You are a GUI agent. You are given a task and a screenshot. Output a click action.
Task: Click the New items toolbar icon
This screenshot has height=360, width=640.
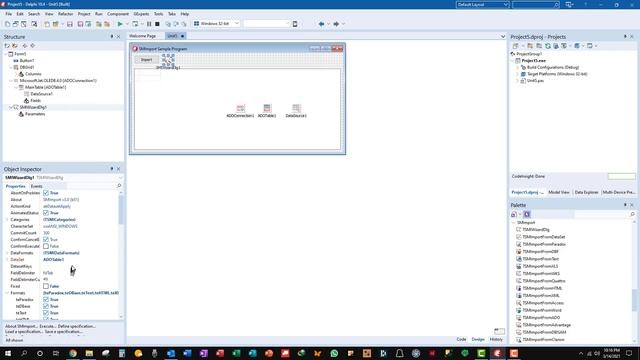click(x=7, y=24)
